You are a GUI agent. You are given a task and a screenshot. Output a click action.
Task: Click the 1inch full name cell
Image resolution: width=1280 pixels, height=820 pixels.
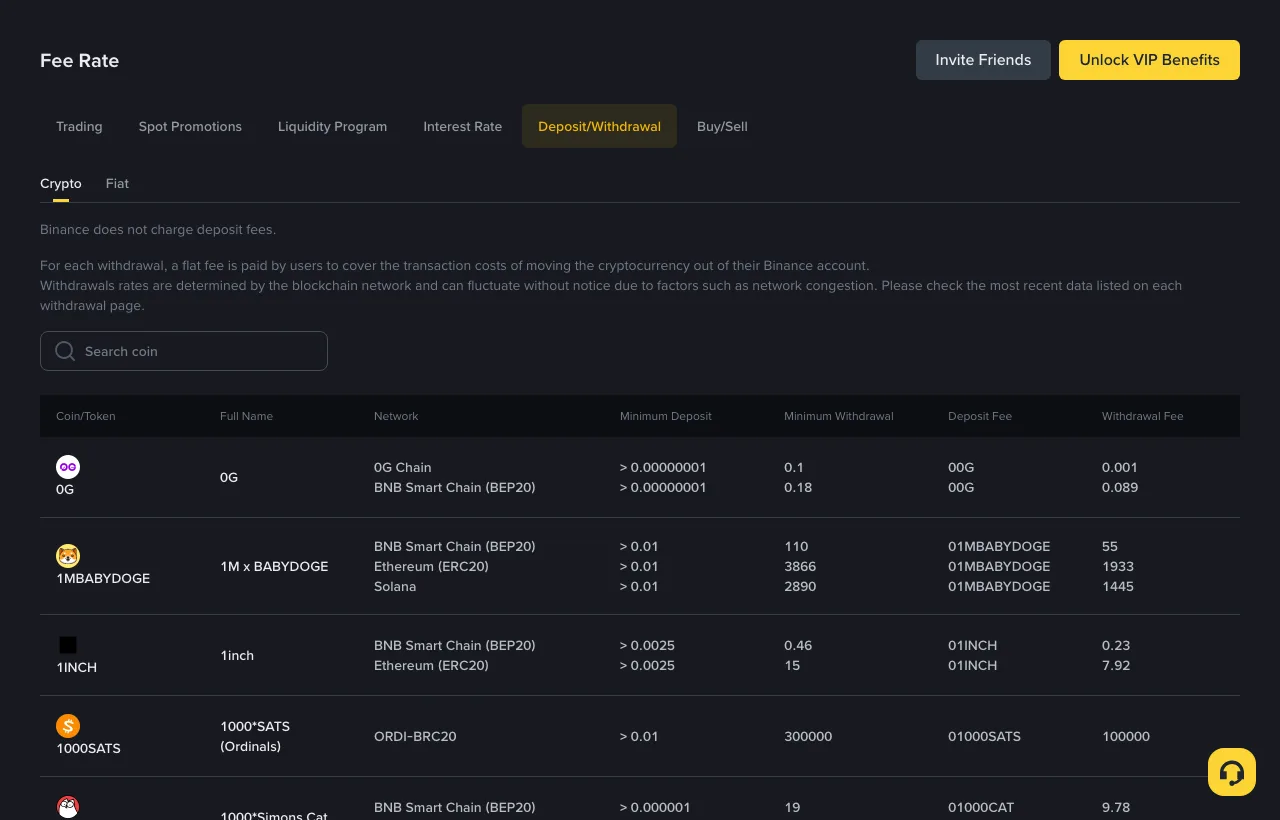click(237, 655)
